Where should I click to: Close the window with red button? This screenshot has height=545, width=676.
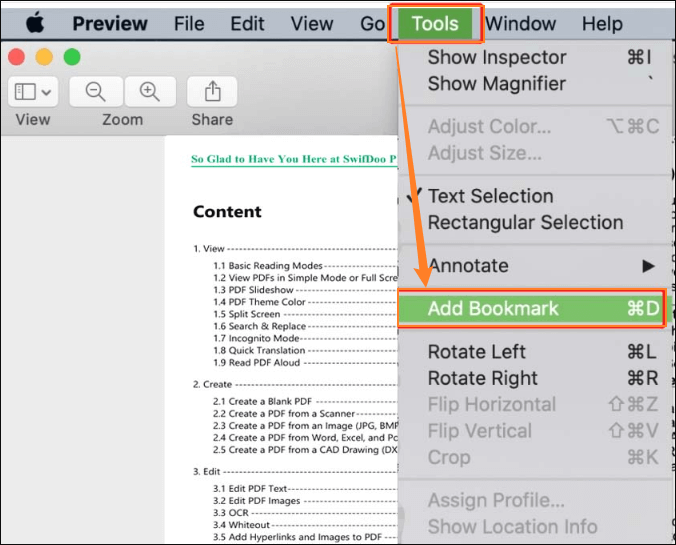pyautogui.click(x=16, y=57)
